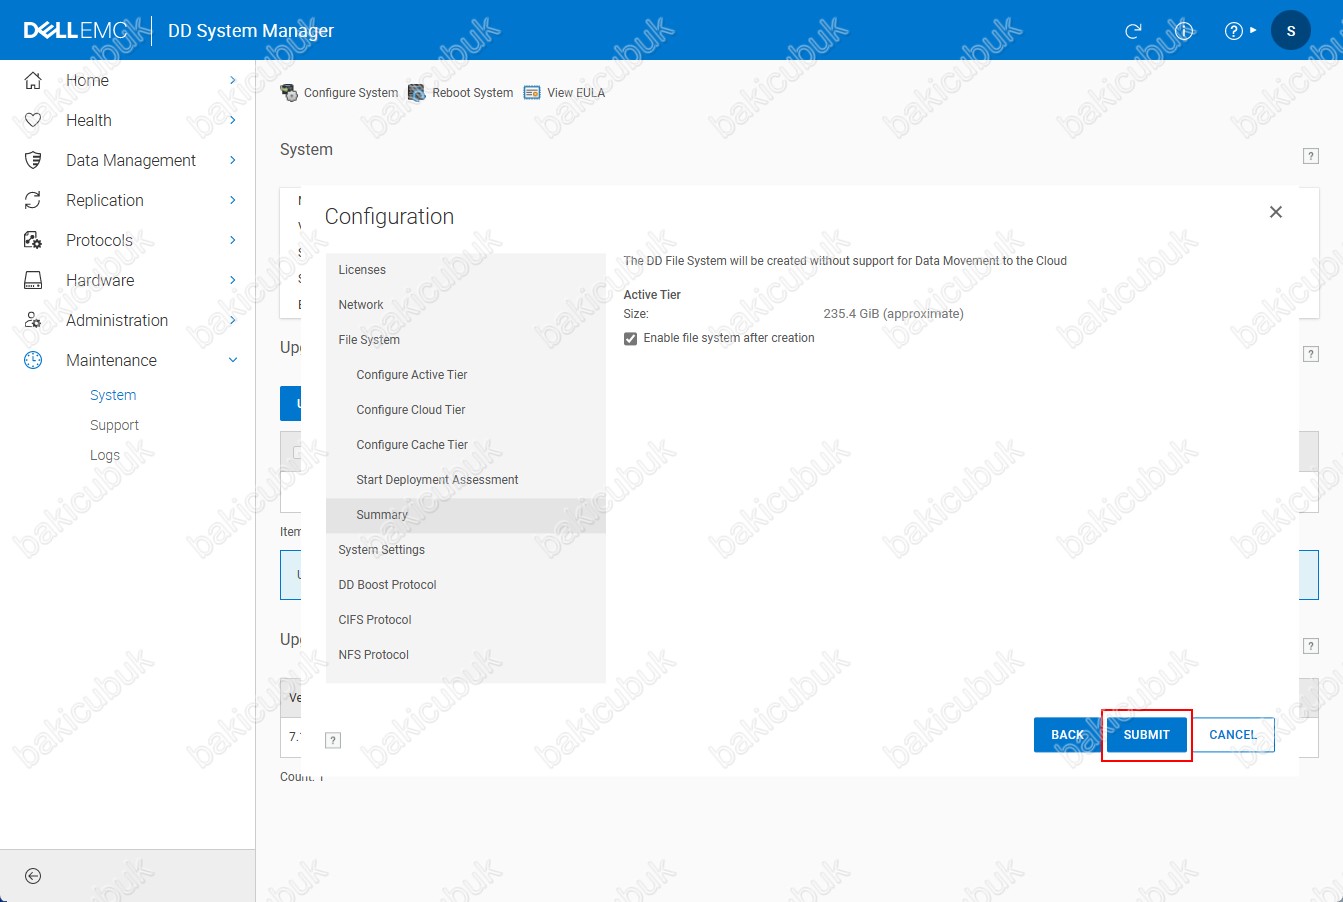Select Licenses step in Configuration wizard

coord(466,270)
